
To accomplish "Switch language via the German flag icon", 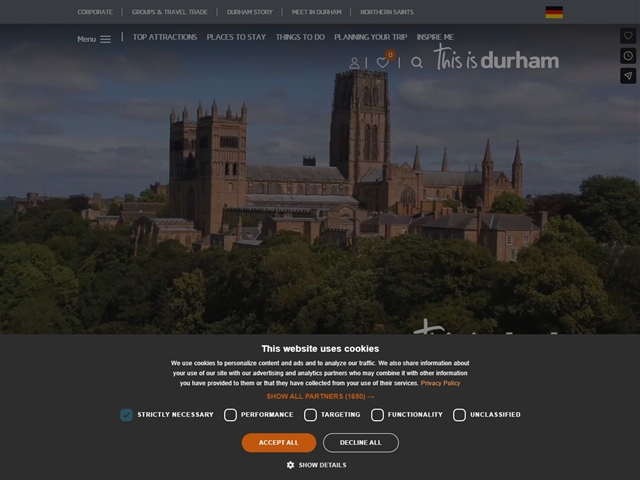I will point(554,12).
